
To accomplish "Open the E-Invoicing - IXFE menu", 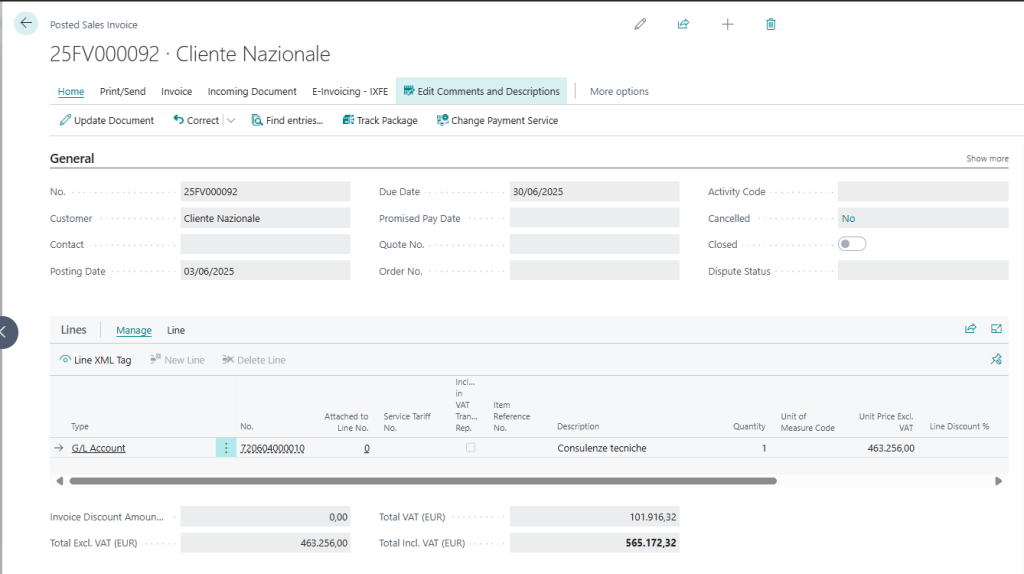I will (x=349, y=91).
